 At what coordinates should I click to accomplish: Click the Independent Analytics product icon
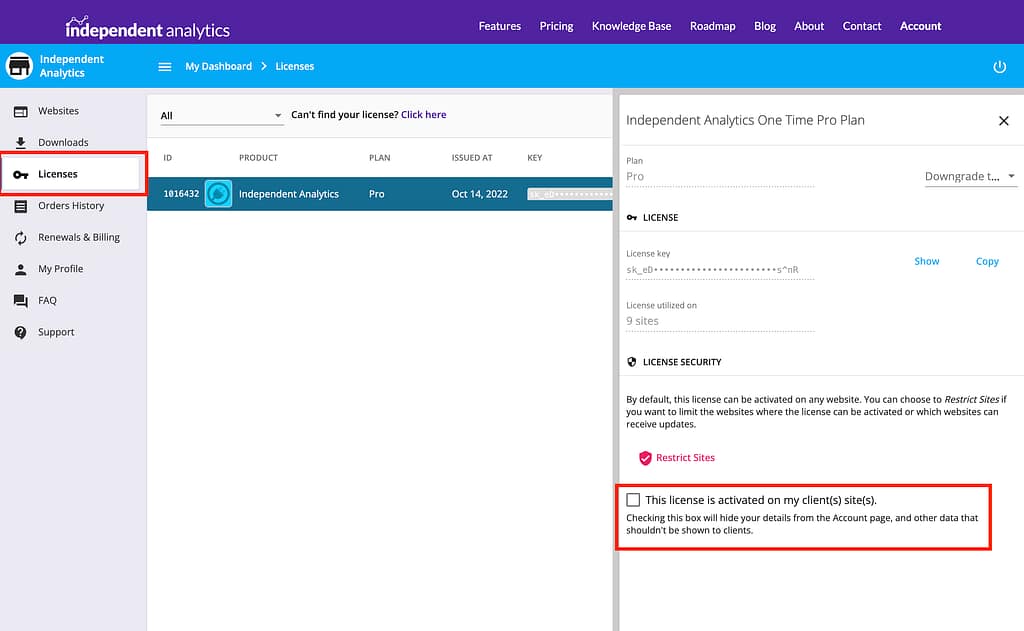pyautogui.click(x=218, y=194)
